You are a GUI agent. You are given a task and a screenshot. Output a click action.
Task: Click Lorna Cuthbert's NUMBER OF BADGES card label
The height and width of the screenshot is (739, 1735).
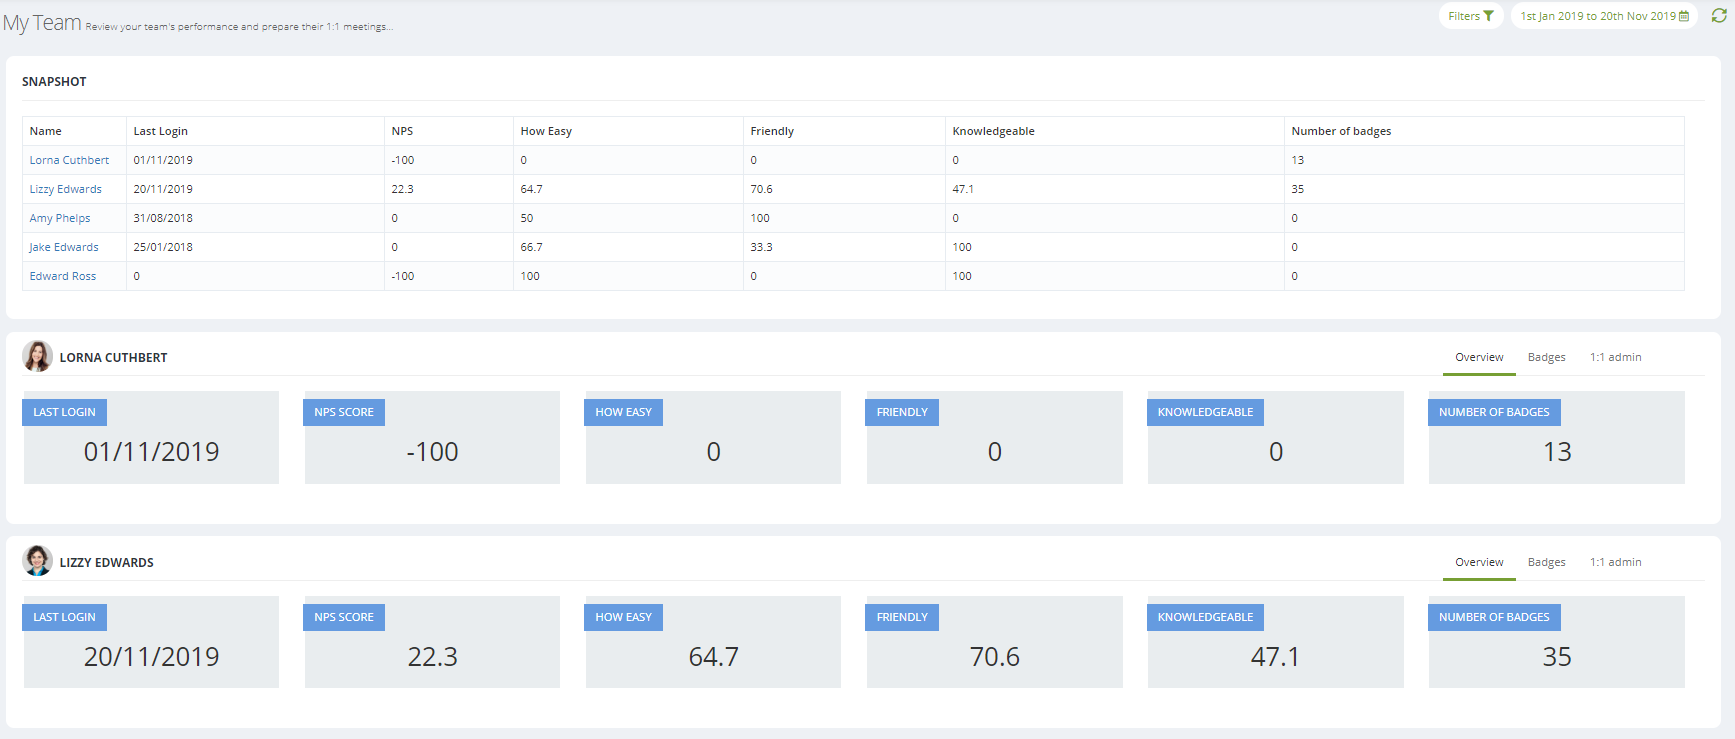[x=1494, y=412]
